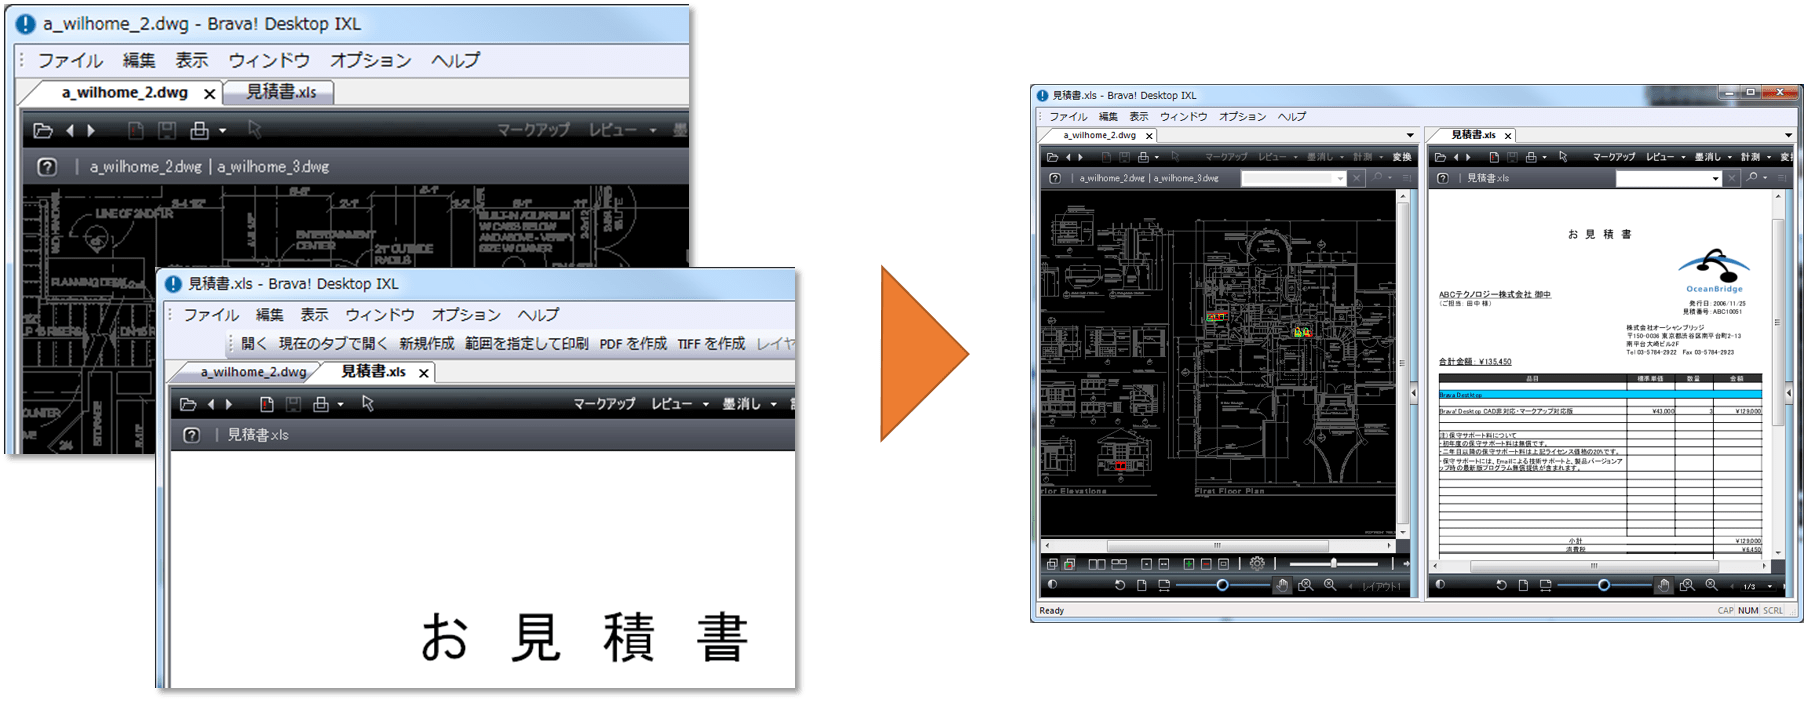The image size is (1804, 701).
Task: Open ウィンドウ menu in split-view window
Action: coord(1184,116)
